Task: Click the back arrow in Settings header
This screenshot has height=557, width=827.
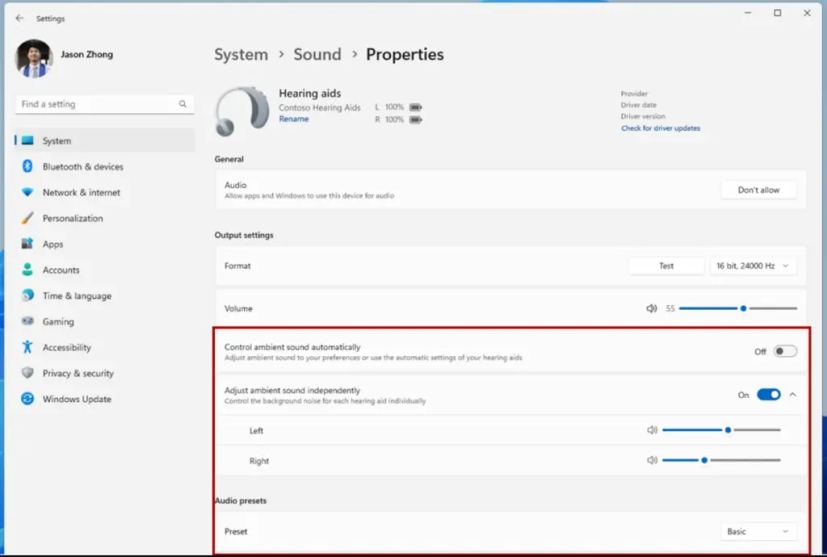Action: 19,18
